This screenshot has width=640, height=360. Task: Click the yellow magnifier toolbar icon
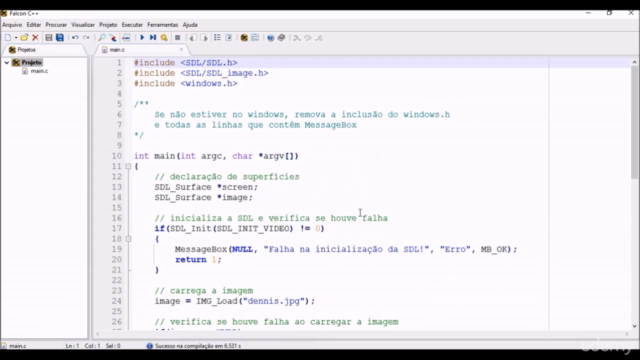coord(164,38)
